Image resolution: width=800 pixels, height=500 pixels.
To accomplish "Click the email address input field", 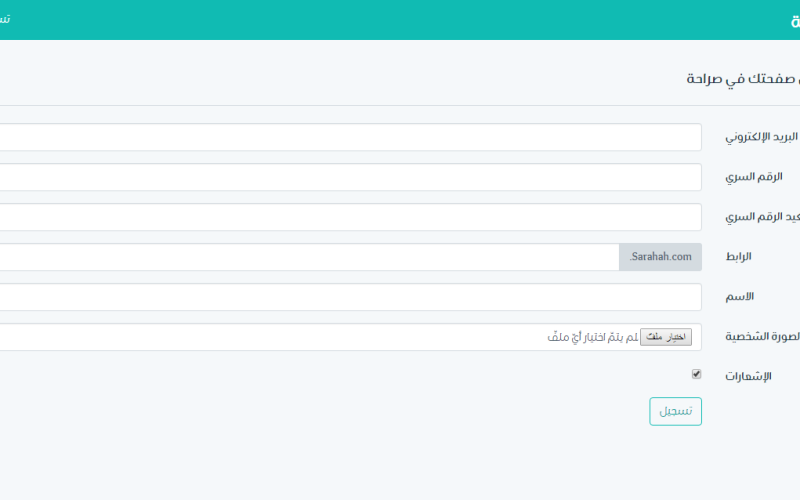I will [350, 137].
